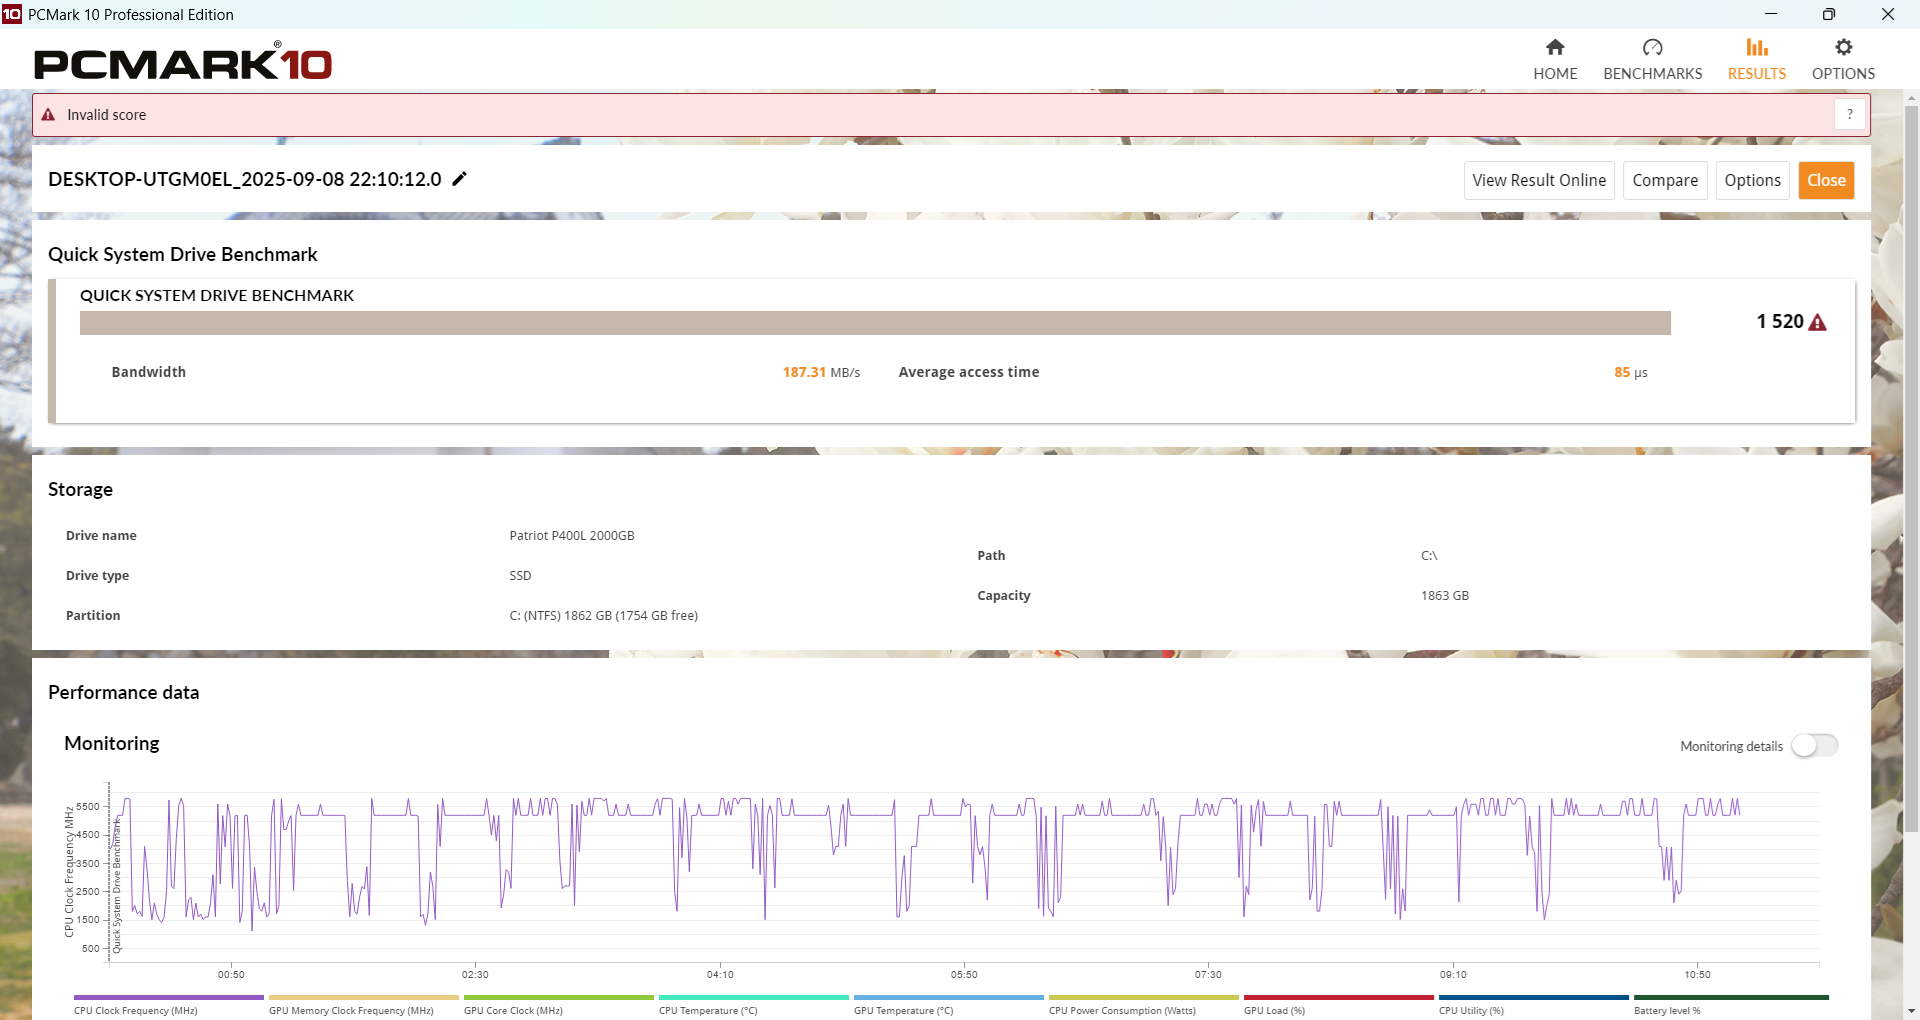Toggle the Monitoring details switch
This screenshot has height=1020, width=1920.
tap(1814, 746)
